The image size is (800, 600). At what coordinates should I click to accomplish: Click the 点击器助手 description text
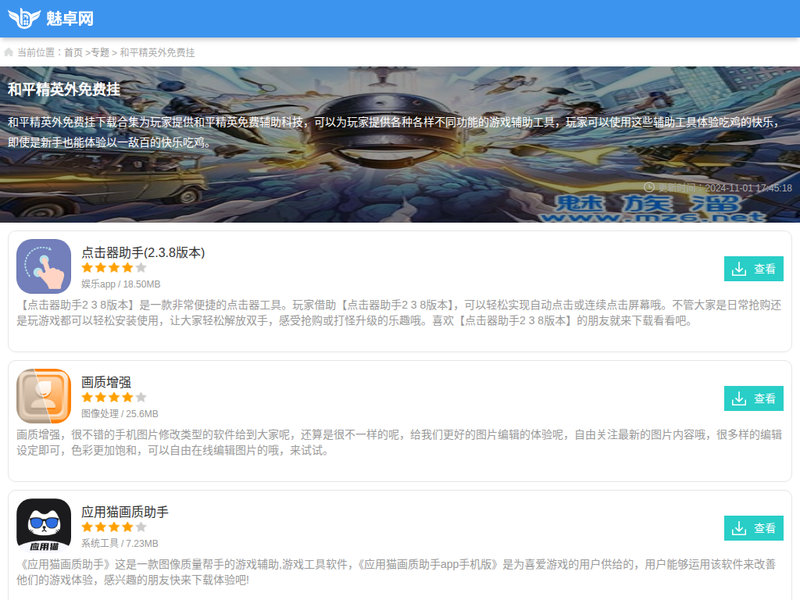[x=400, y=313]
